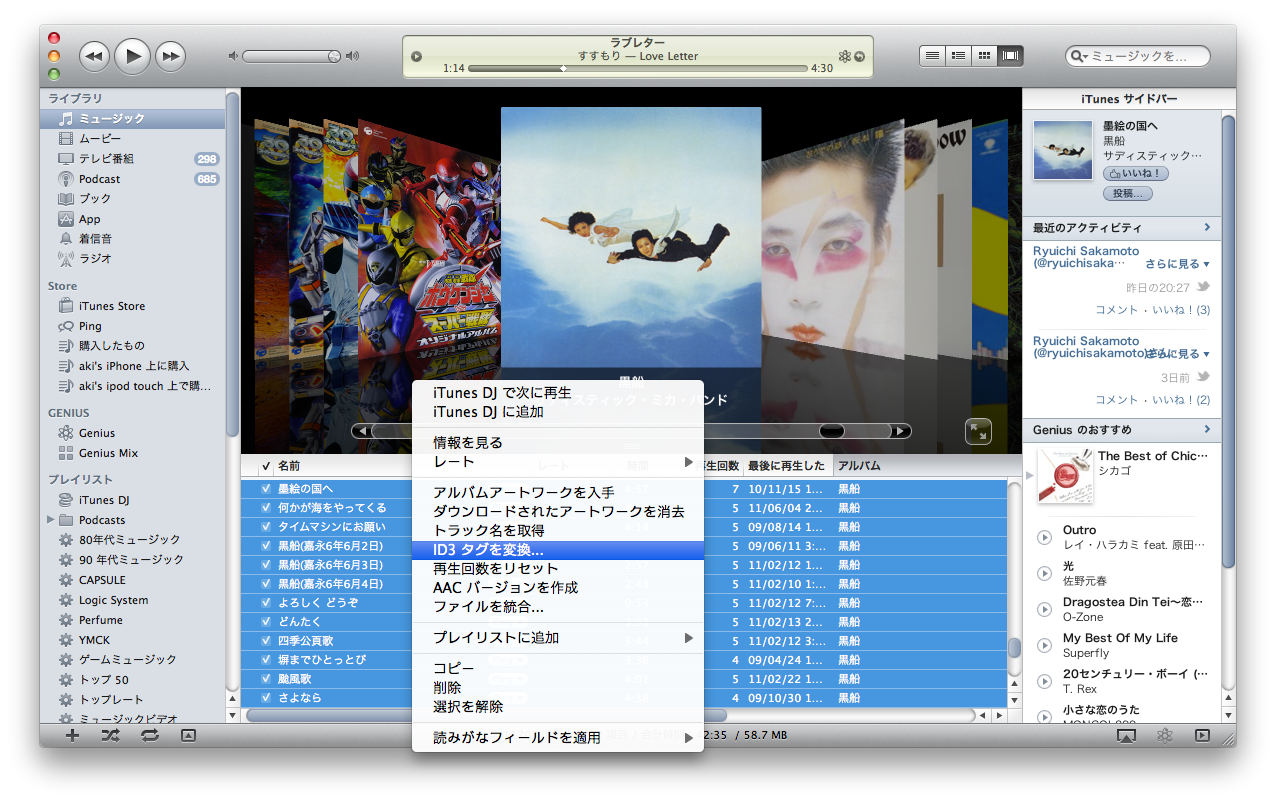1276x800 pixels.
Task: Choose 再生回数をリセット
Action: tap(558, 569)
